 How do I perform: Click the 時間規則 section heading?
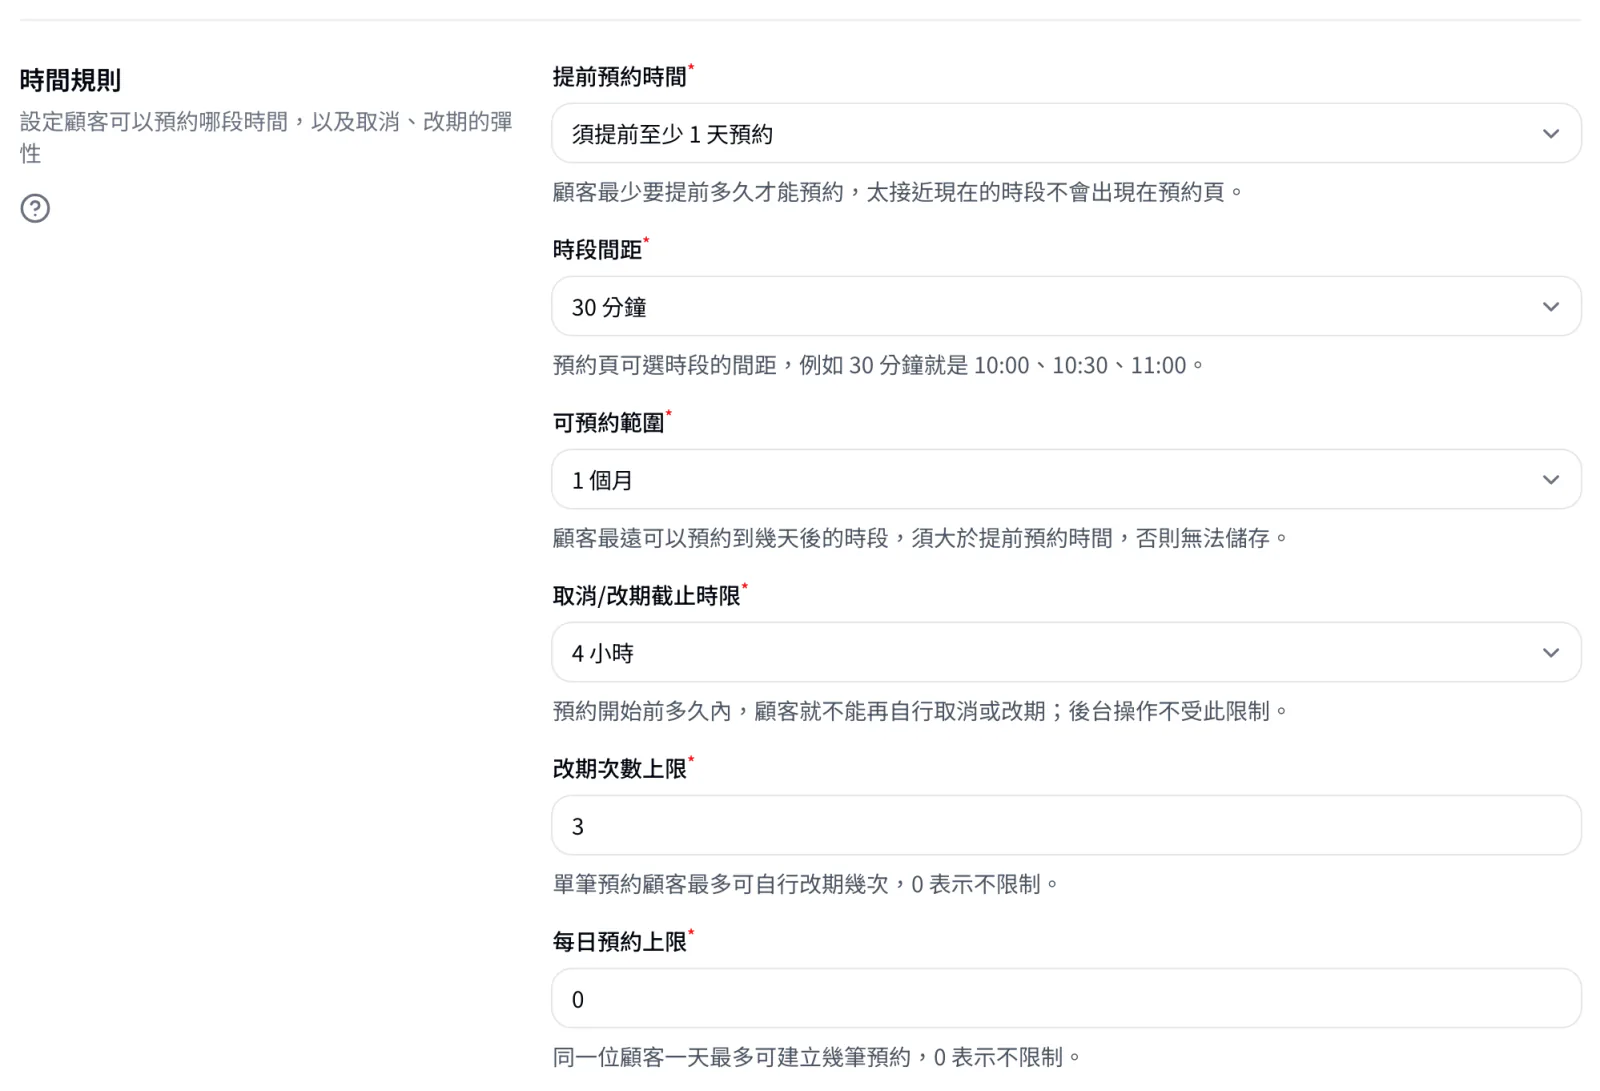click(x=70, y=80)
